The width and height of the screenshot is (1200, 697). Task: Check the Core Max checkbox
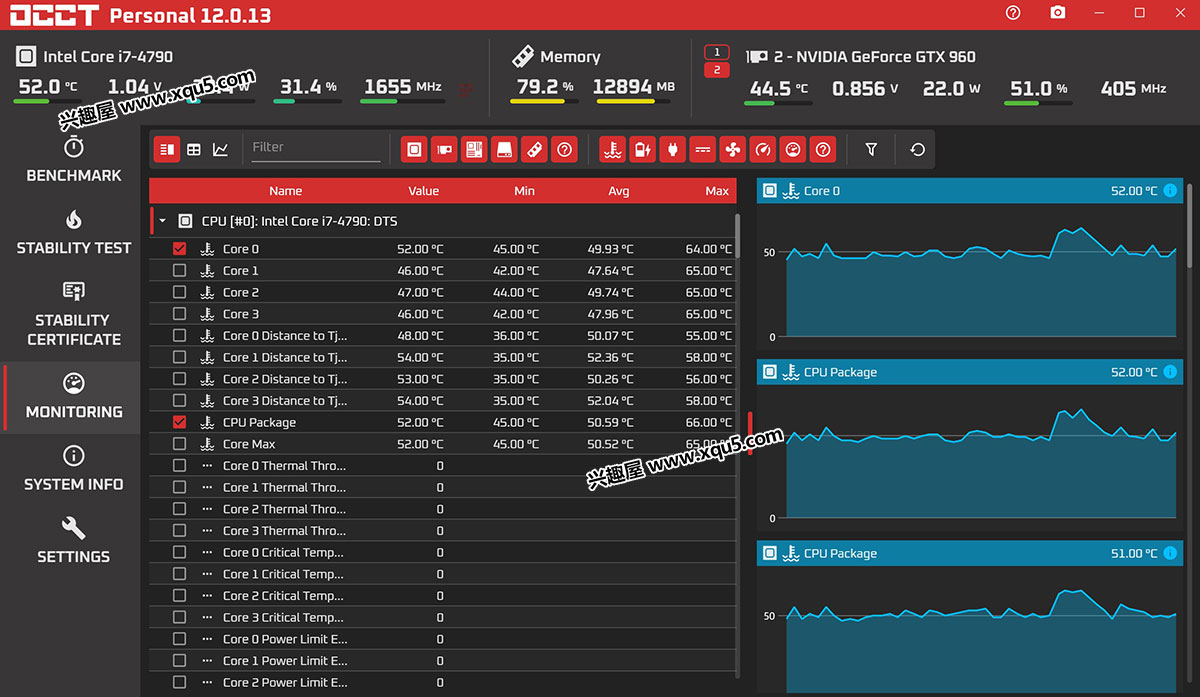click(x=179, y=444)
